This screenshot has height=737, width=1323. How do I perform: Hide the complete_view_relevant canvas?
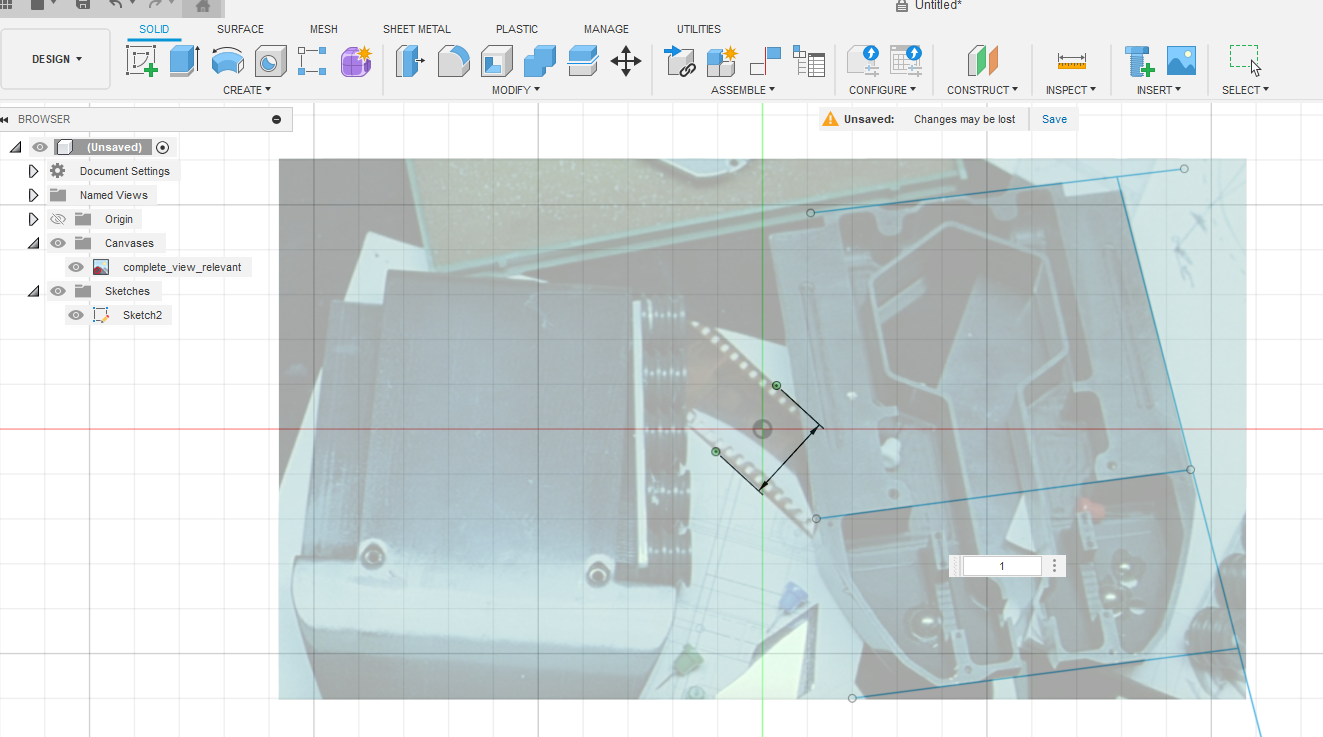pyautogui.click(x=76, y=267)
